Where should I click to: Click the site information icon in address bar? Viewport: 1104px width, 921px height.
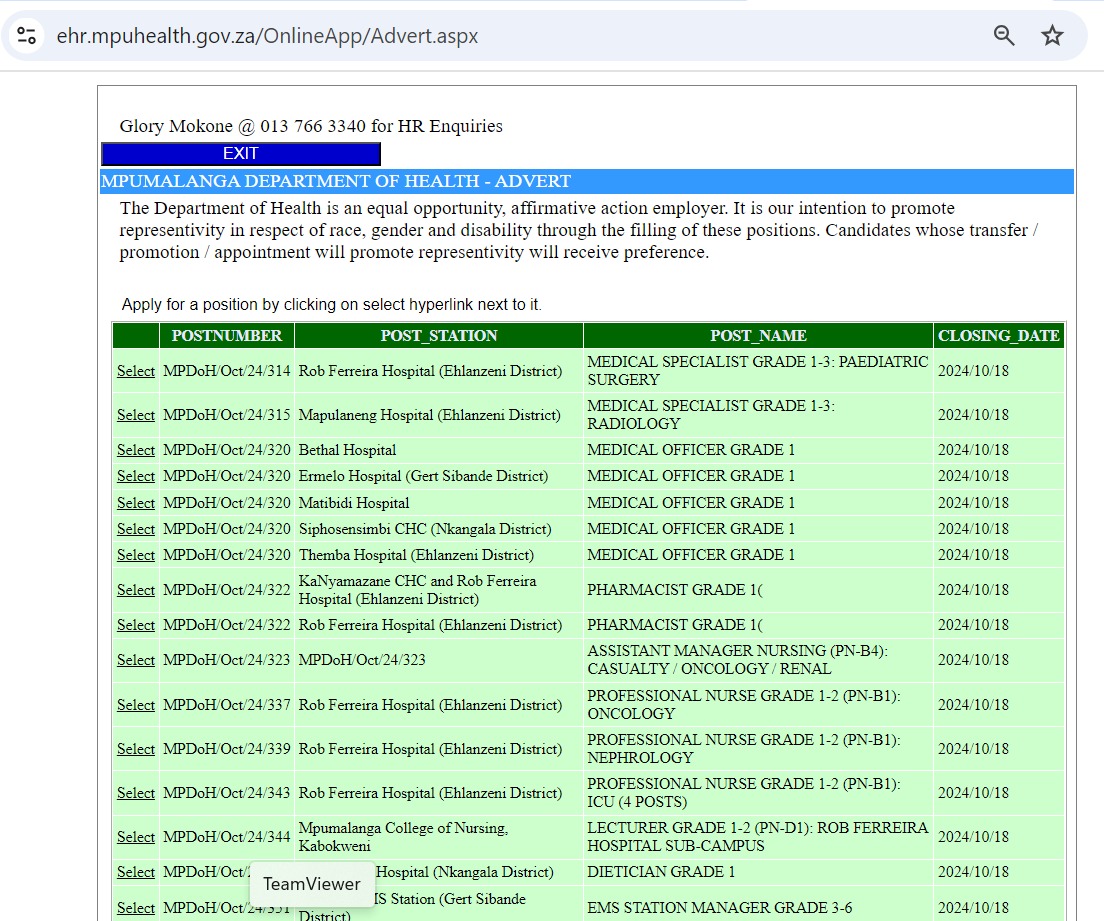tap(27, 35)
